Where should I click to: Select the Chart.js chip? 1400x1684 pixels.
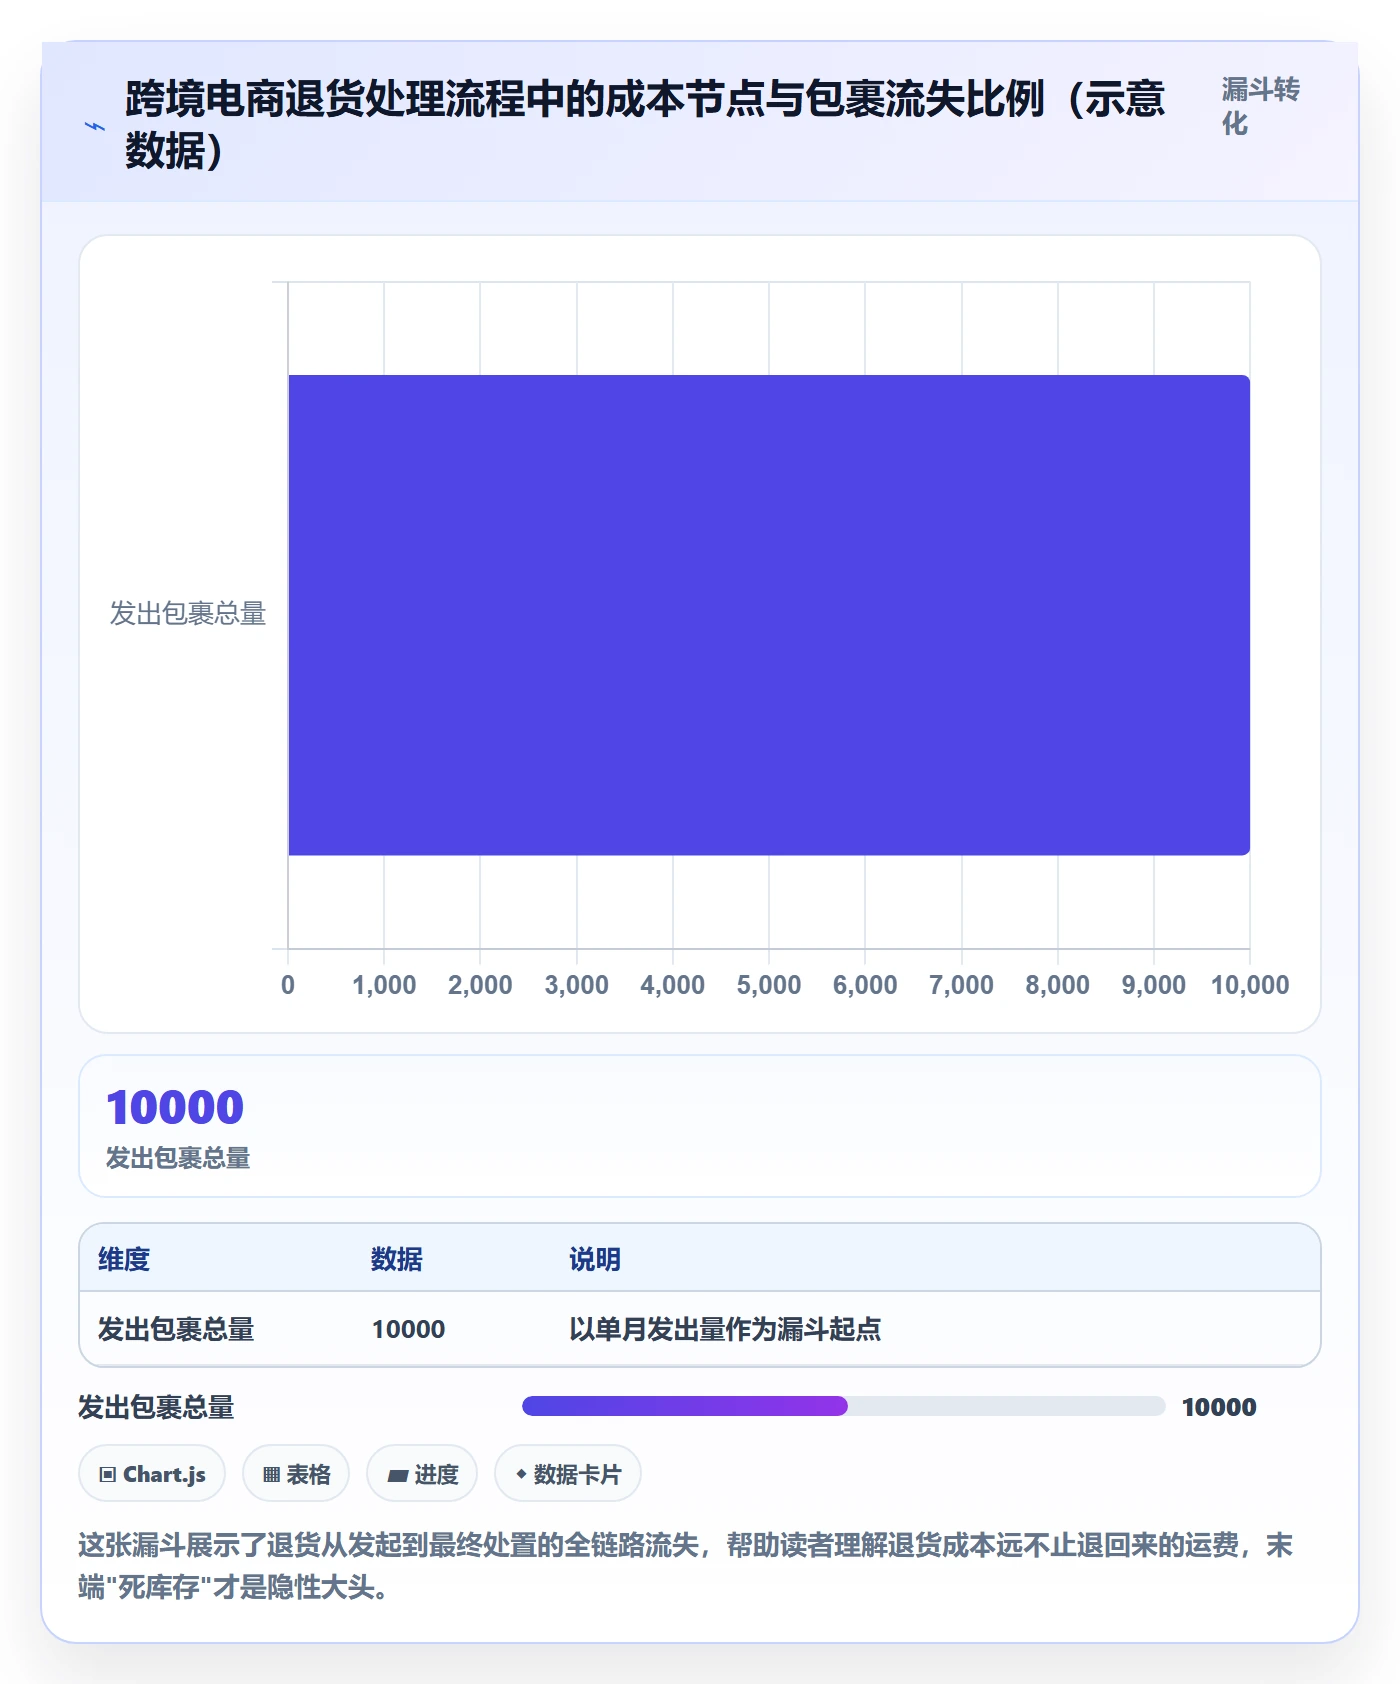tap(152, 1474)
